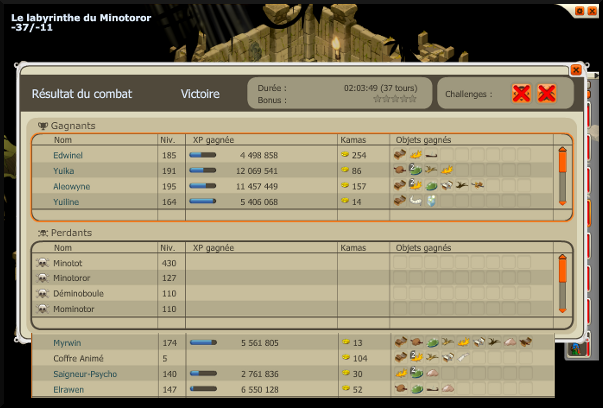Click Minotot's level value 430
Screen dimensions: 603x408
point(169,263)
